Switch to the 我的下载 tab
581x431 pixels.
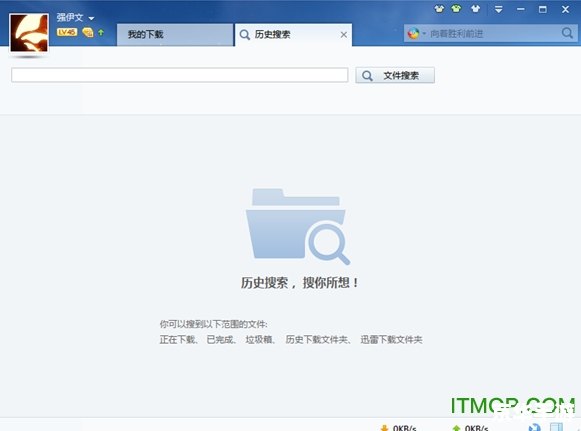coord(175,35)
